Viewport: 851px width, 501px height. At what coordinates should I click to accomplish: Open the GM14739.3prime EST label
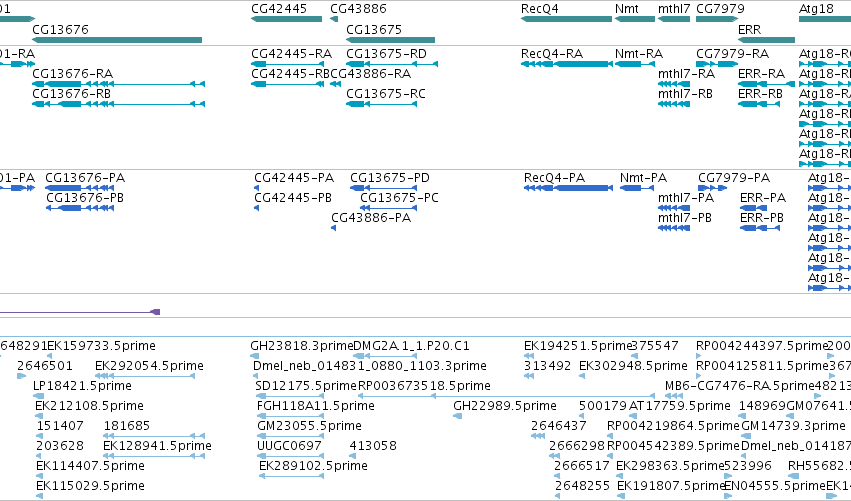(793, 426)
